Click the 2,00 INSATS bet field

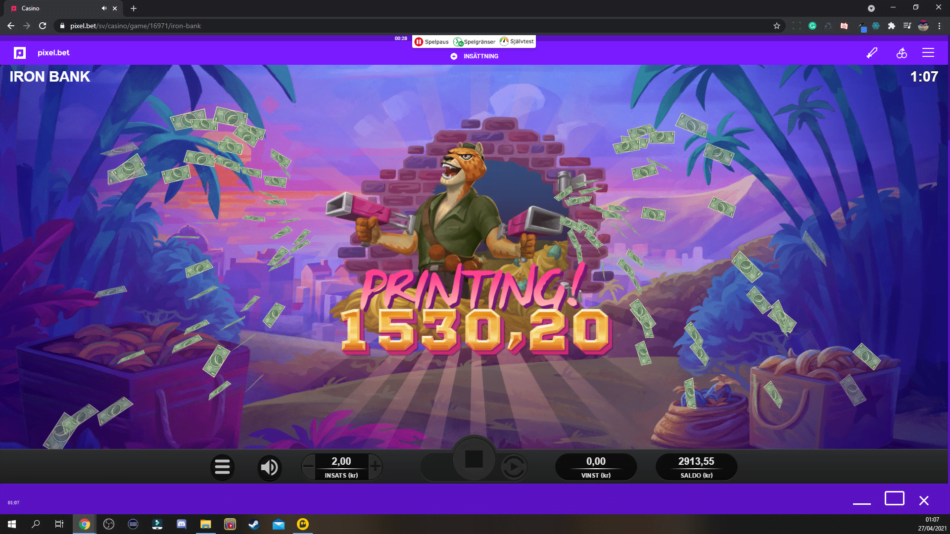tap(341, 467)
